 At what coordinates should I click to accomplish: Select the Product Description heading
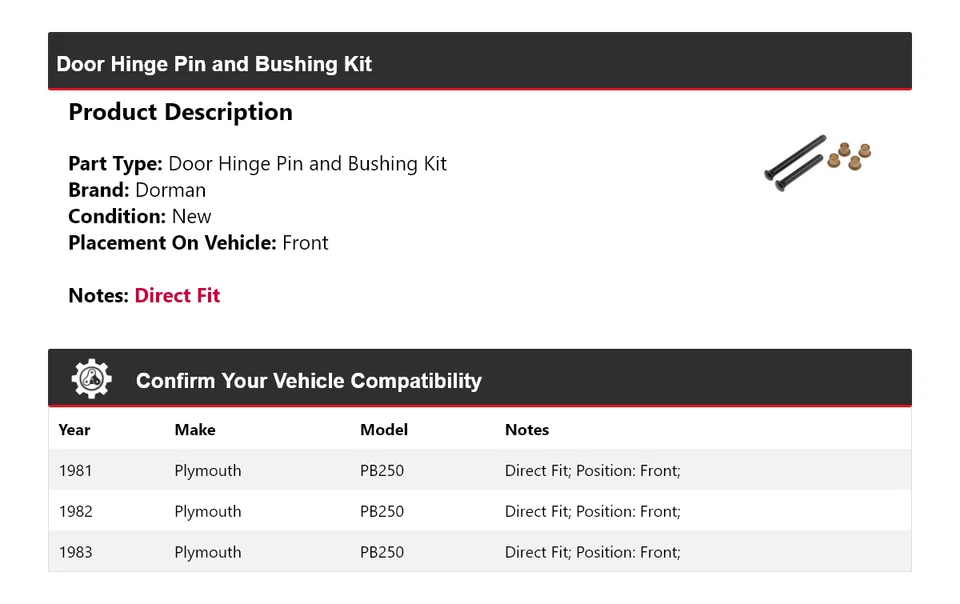click(180, 112)
